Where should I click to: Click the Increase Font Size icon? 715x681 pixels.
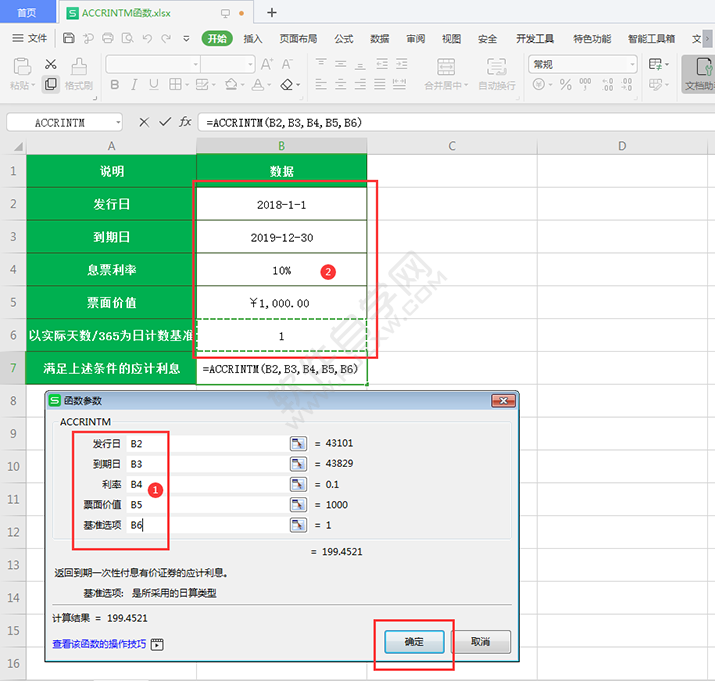267,64
